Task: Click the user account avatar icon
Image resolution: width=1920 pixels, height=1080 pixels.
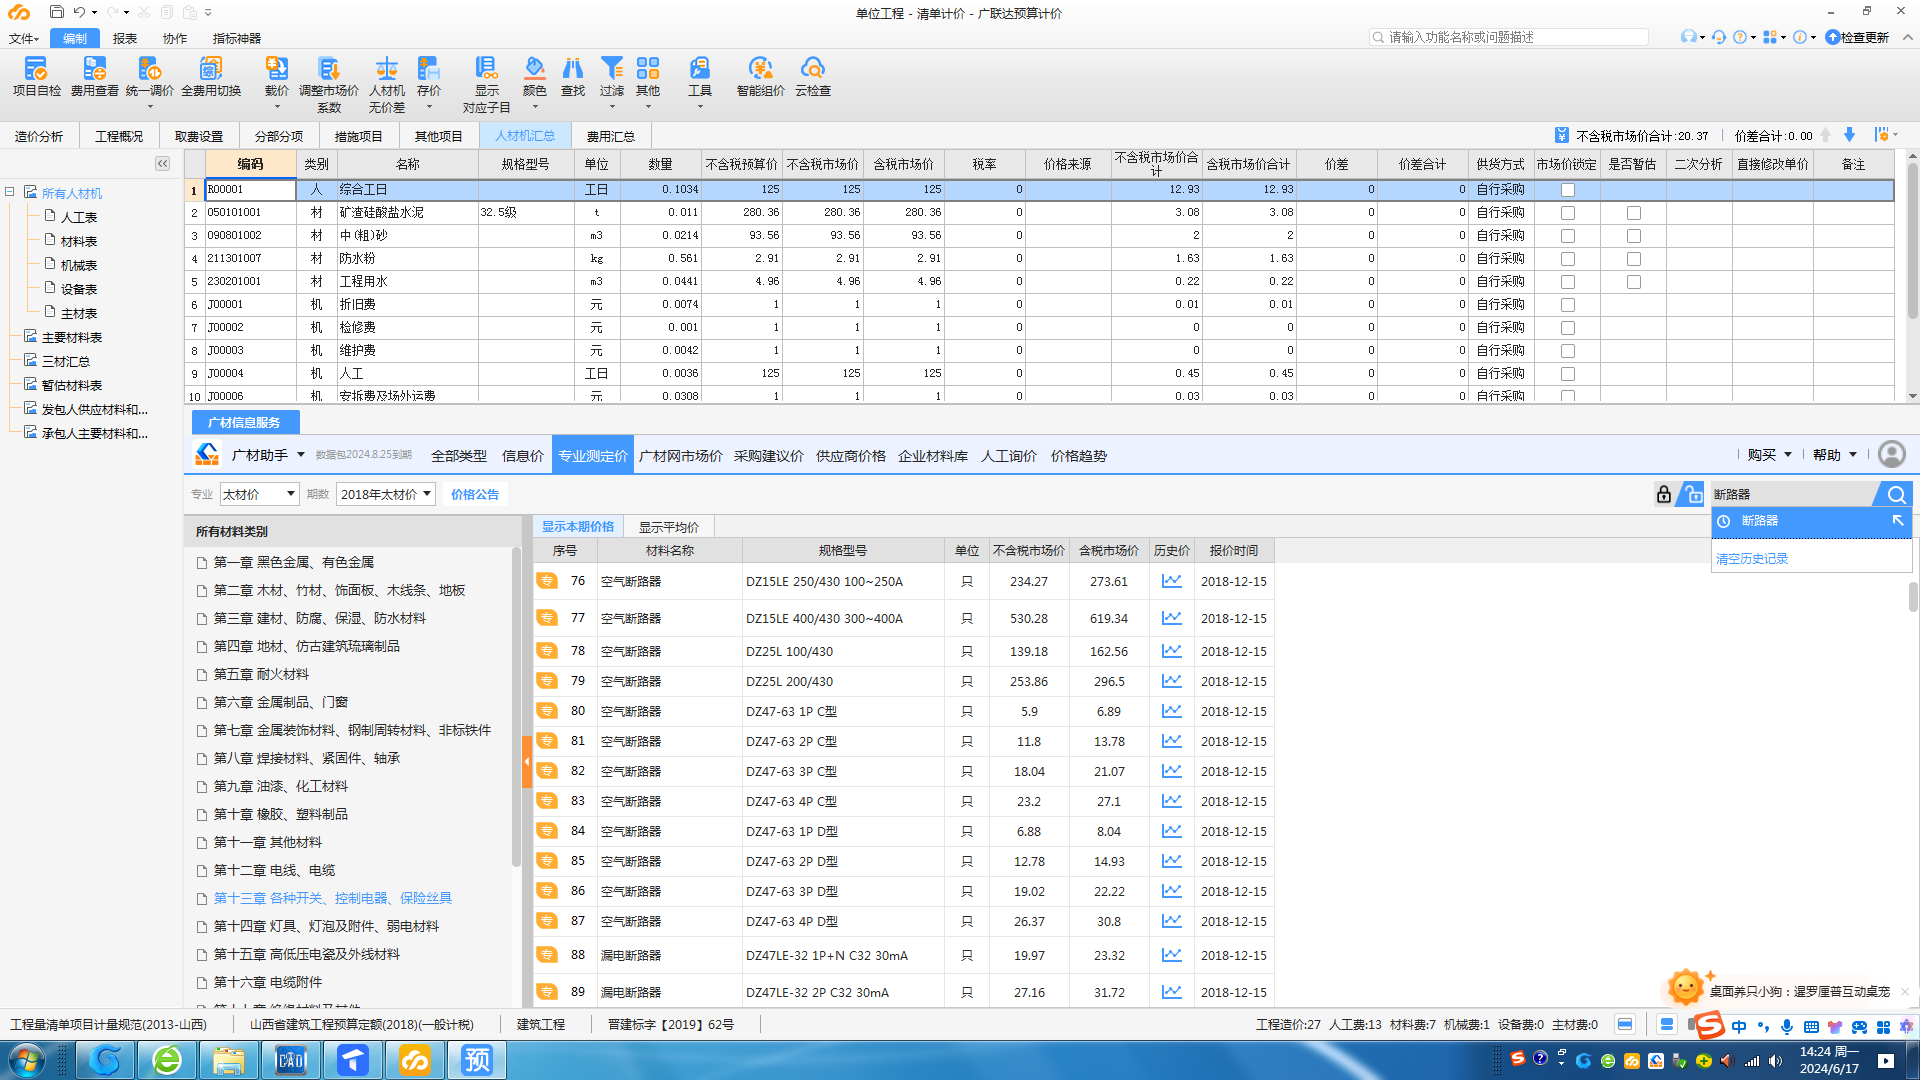Action: tap(1892, 454)
